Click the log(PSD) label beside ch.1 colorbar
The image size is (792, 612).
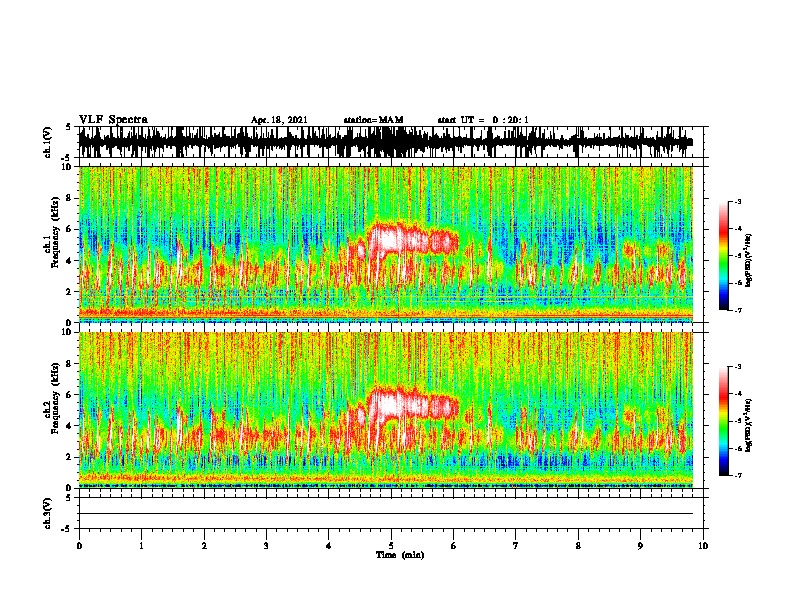pos(748,260)
